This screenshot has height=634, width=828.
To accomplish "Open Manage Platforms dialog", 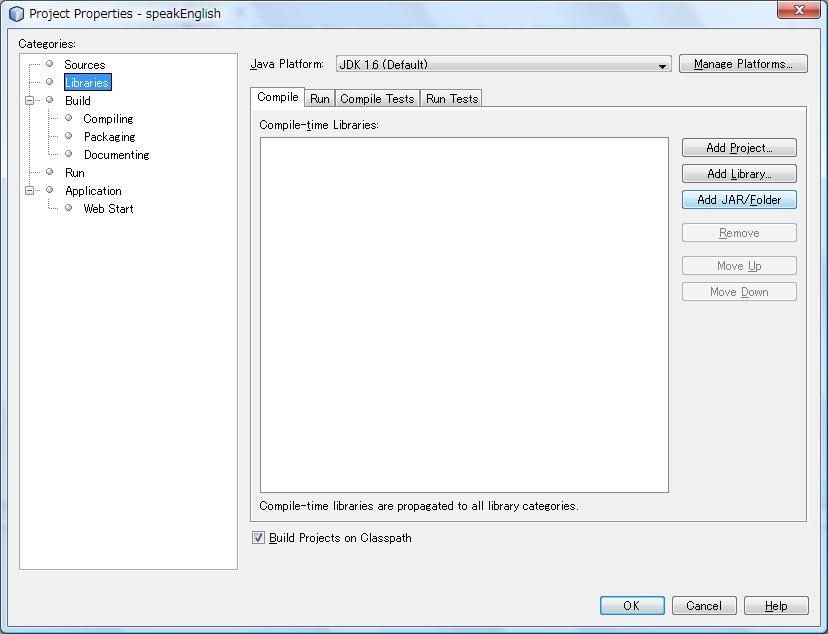I will 742,64.
